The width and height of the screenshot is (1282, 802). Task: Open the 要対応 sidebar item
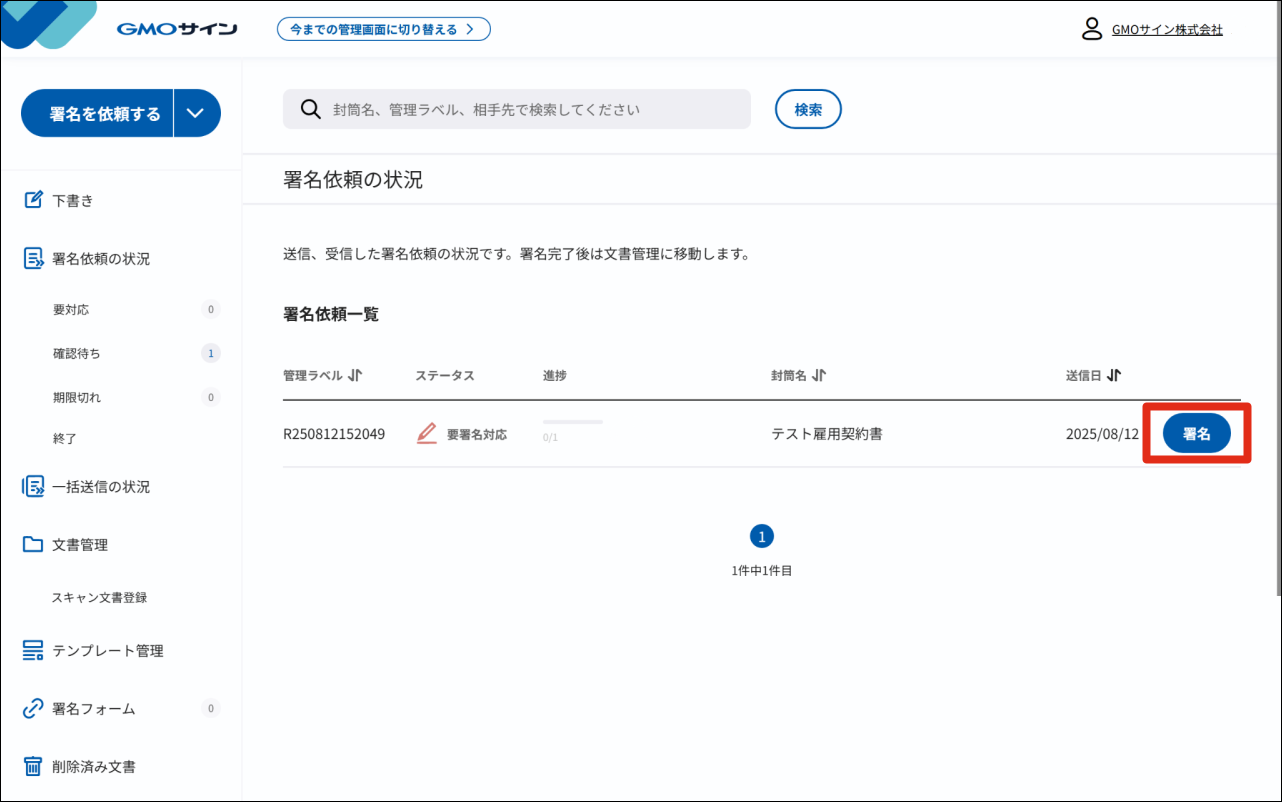pos(71,310)
